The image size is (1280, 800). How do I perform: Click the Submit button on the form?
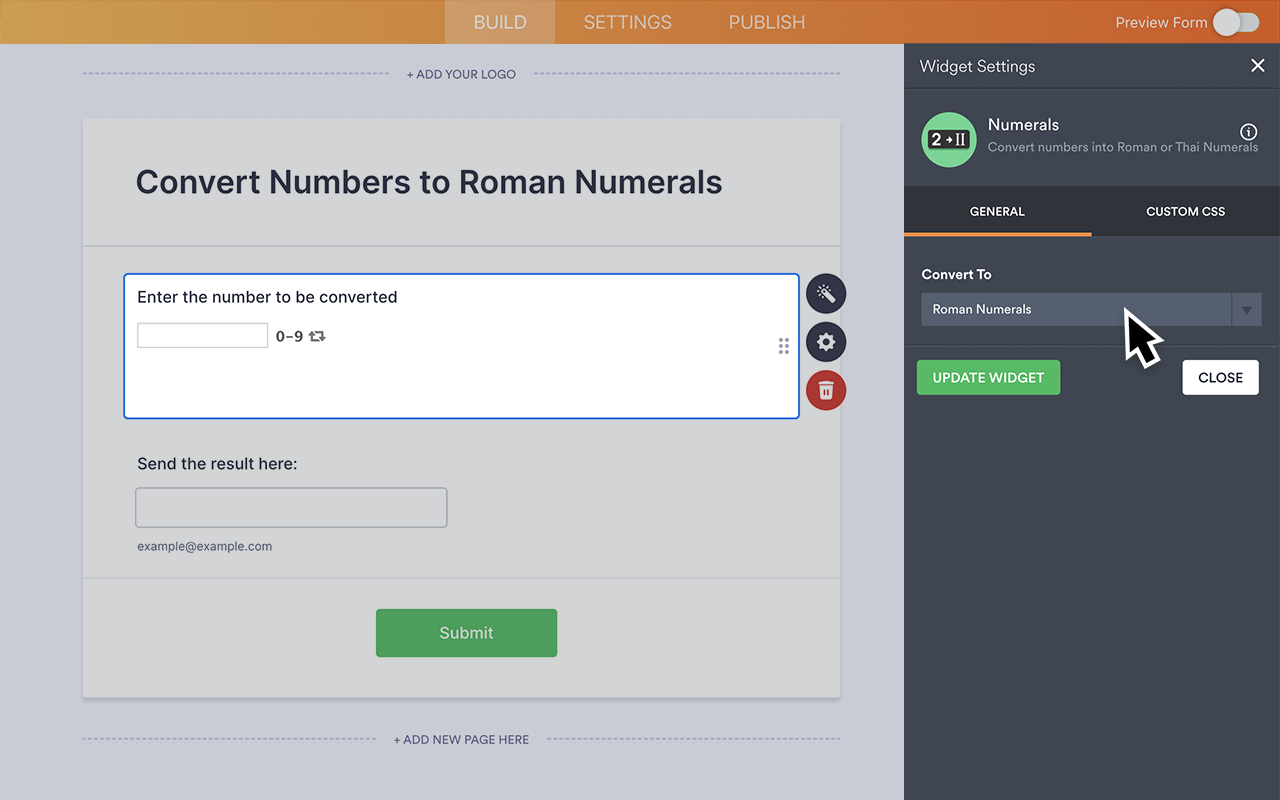pyautogui.click(x=466, y=632)
